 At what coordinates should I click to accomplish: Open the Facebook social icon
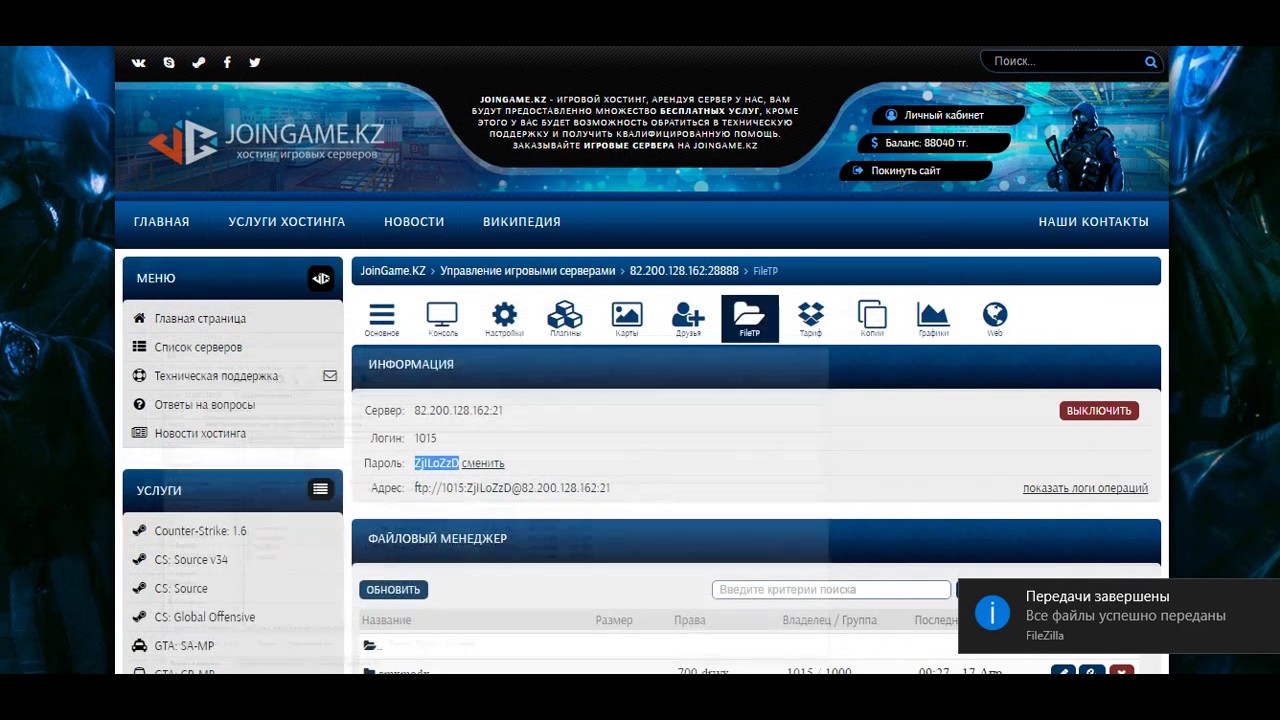[227, 62]
